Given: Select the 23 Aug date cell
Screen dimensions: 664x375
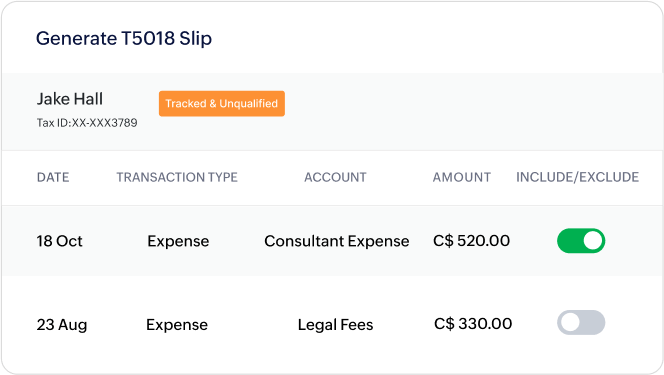Looking at the screenshot, I should coord(62,325).
